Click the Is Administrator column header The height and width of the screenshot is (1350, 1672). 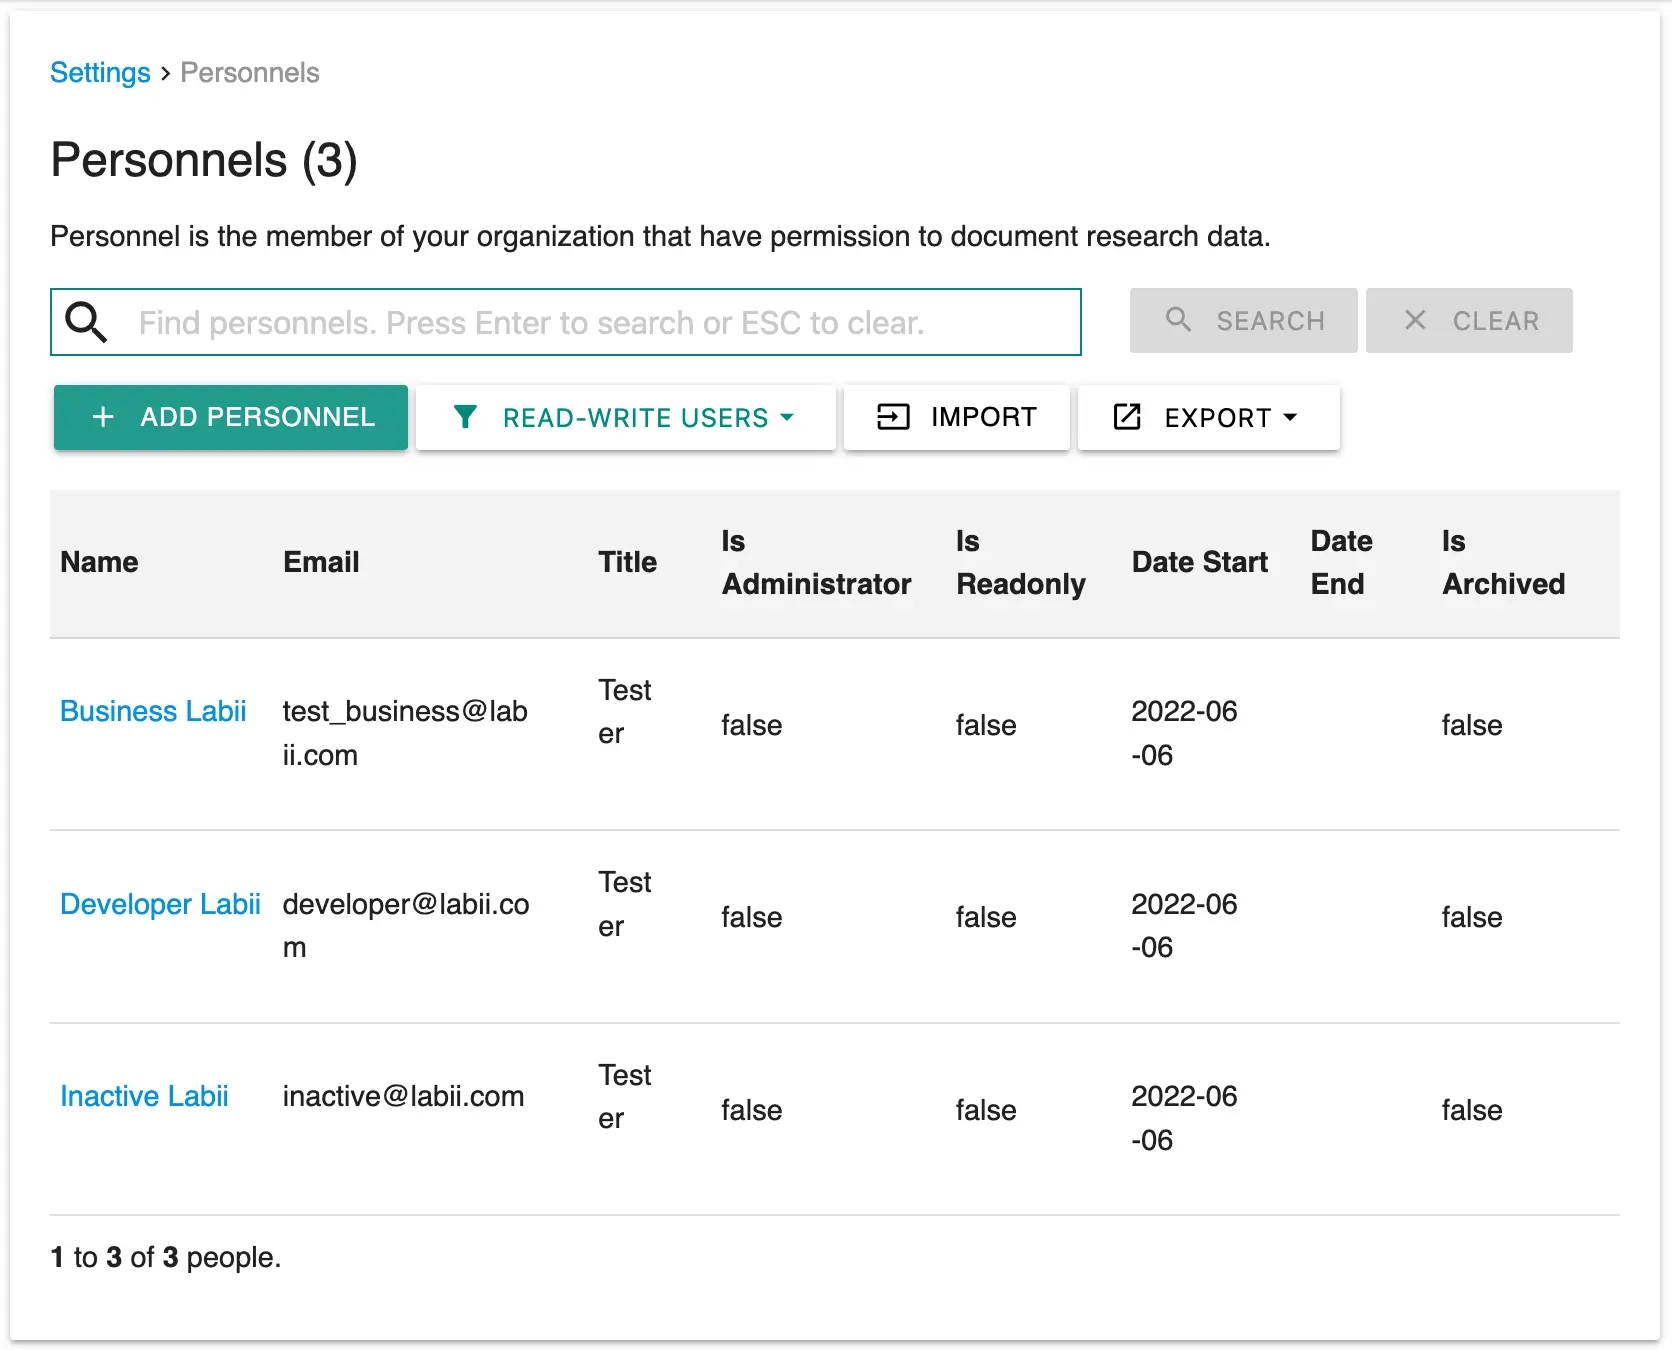click(816, 562)
